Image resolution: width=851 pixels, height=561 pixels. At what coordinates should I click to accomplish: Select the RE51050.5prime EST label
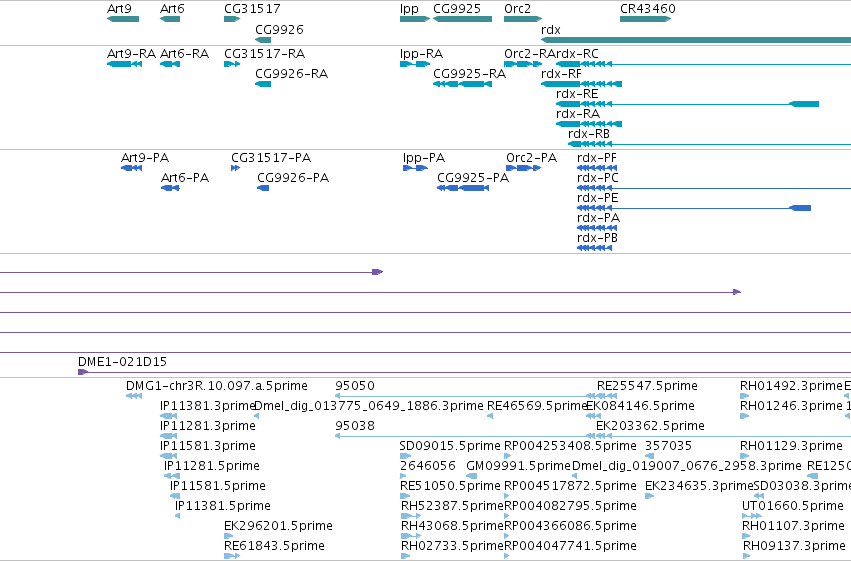click(x=450, y=486)
